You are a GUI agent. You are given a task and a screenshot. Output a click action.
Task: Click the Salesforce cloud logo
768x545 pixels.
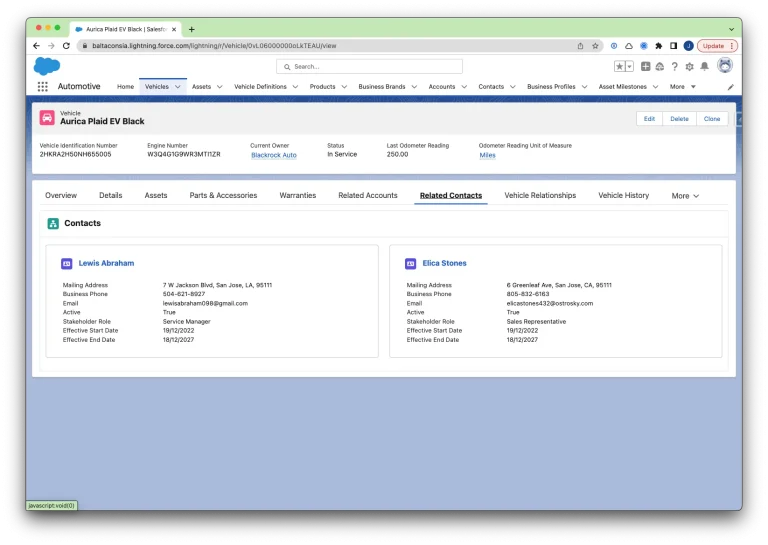(46, 66)
